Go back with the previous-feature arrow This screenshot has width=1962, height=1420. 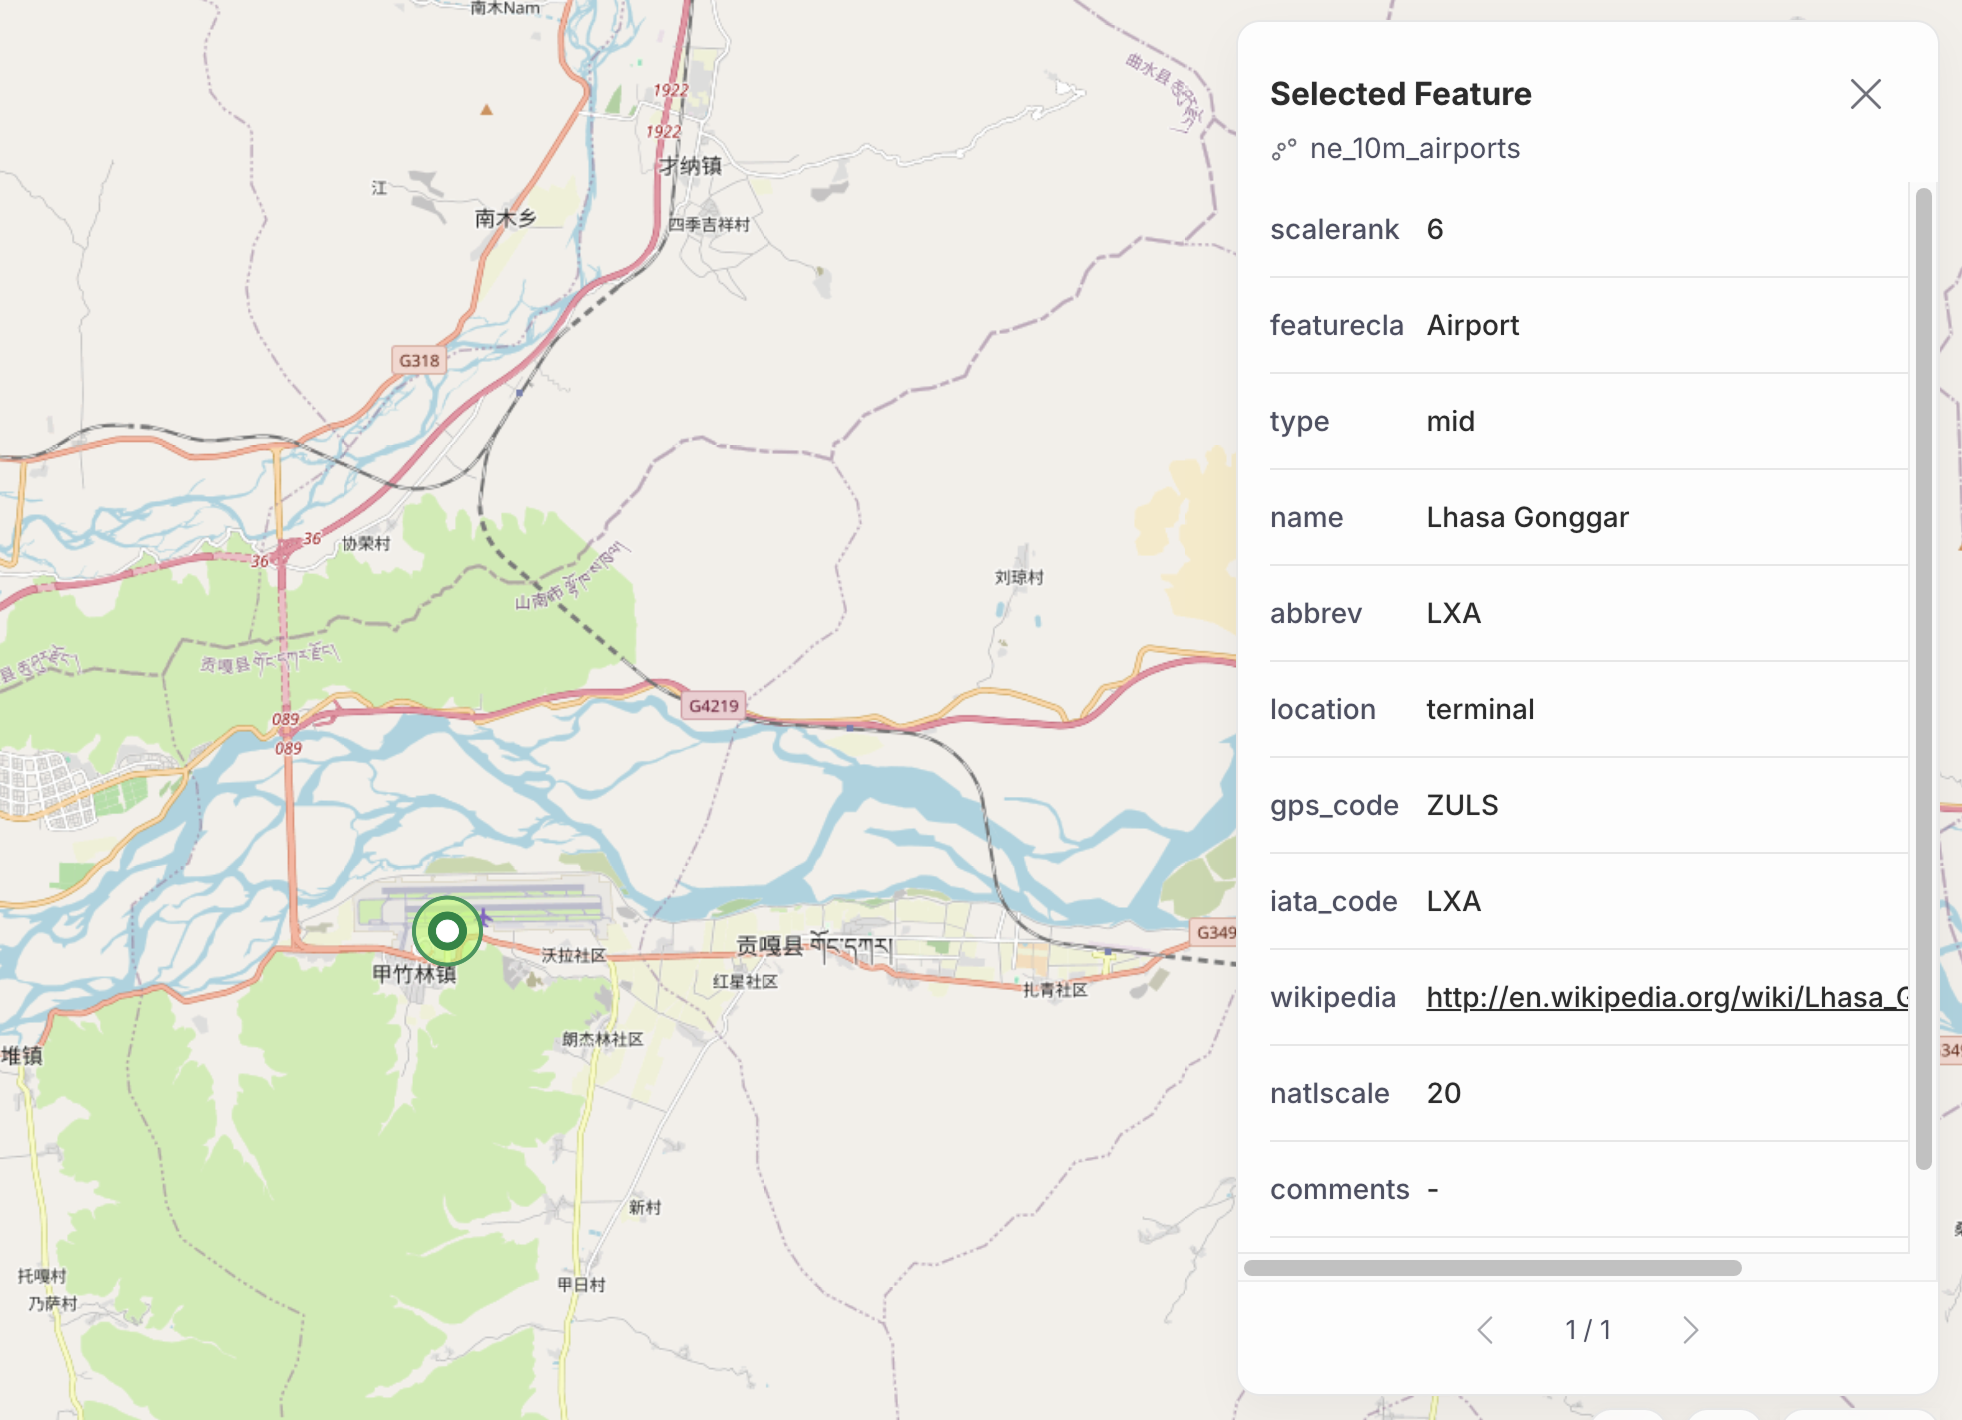coord(1484,1329)
